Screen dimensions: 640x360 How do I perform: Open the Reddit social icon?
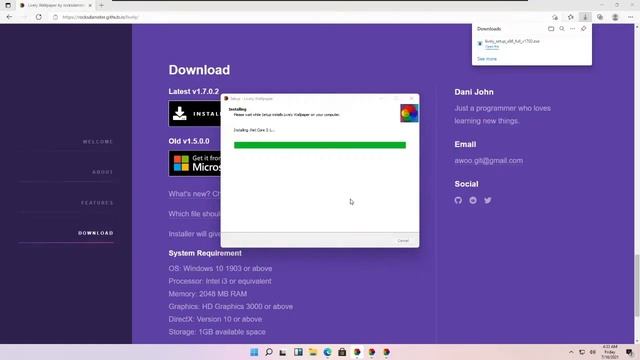pyautogui.click(x=473, y=200)
